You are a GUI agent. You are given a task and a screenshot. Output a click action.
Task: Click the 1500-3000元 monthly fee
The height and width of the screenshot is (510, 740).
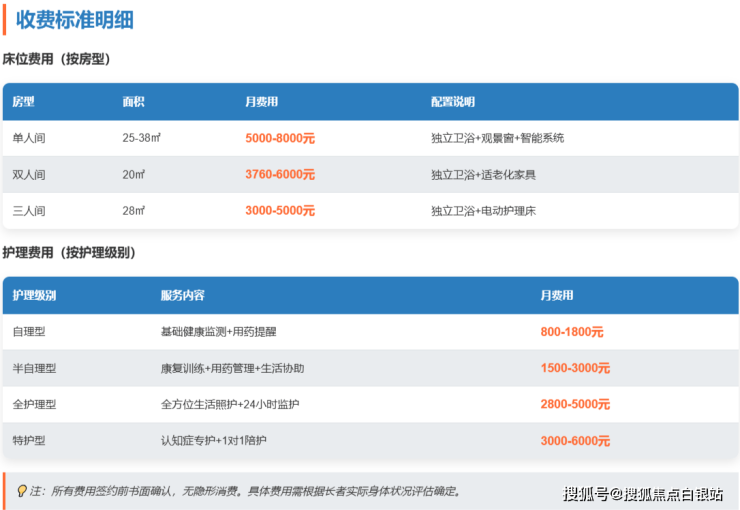point(575,368)
